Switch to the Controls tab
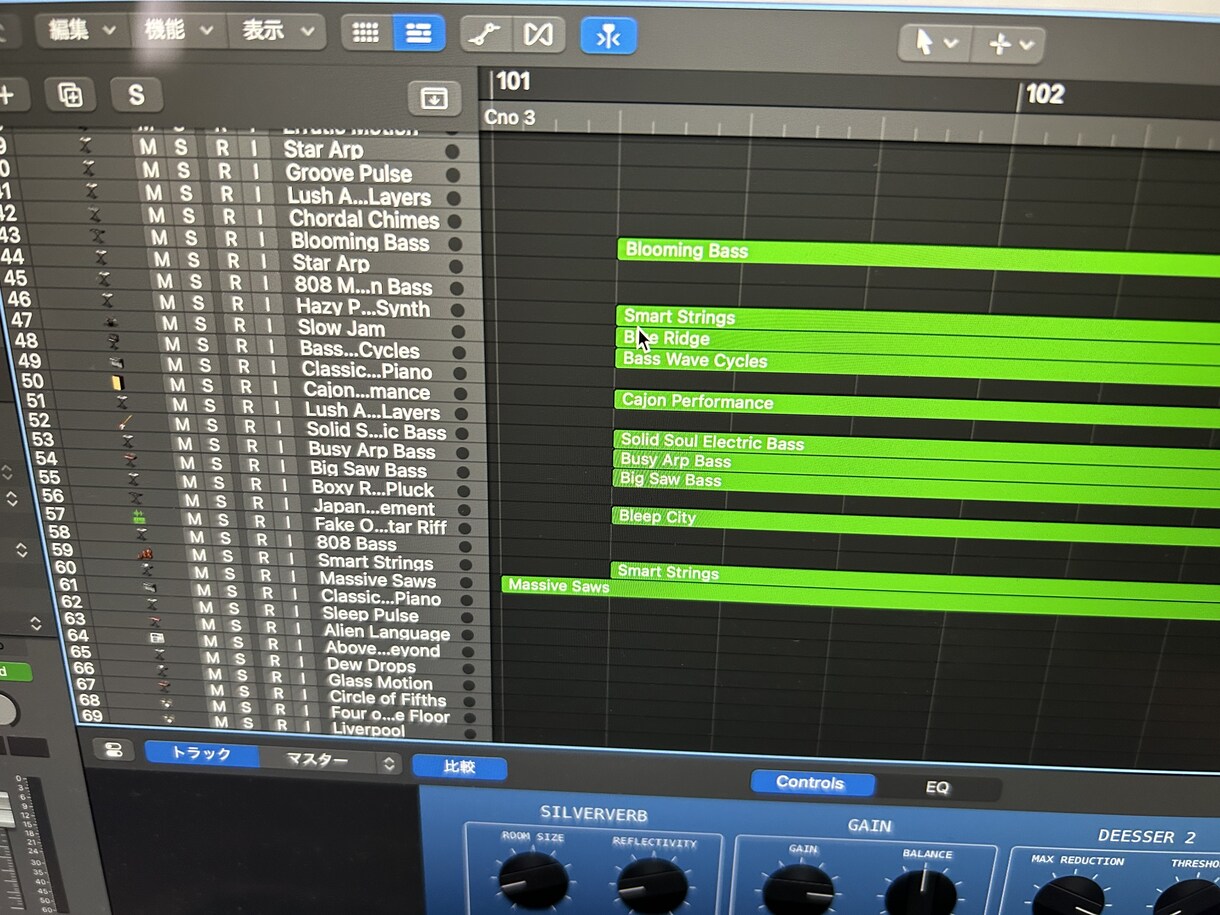This screenshot has height=915, width=1220. pos(811,783)
